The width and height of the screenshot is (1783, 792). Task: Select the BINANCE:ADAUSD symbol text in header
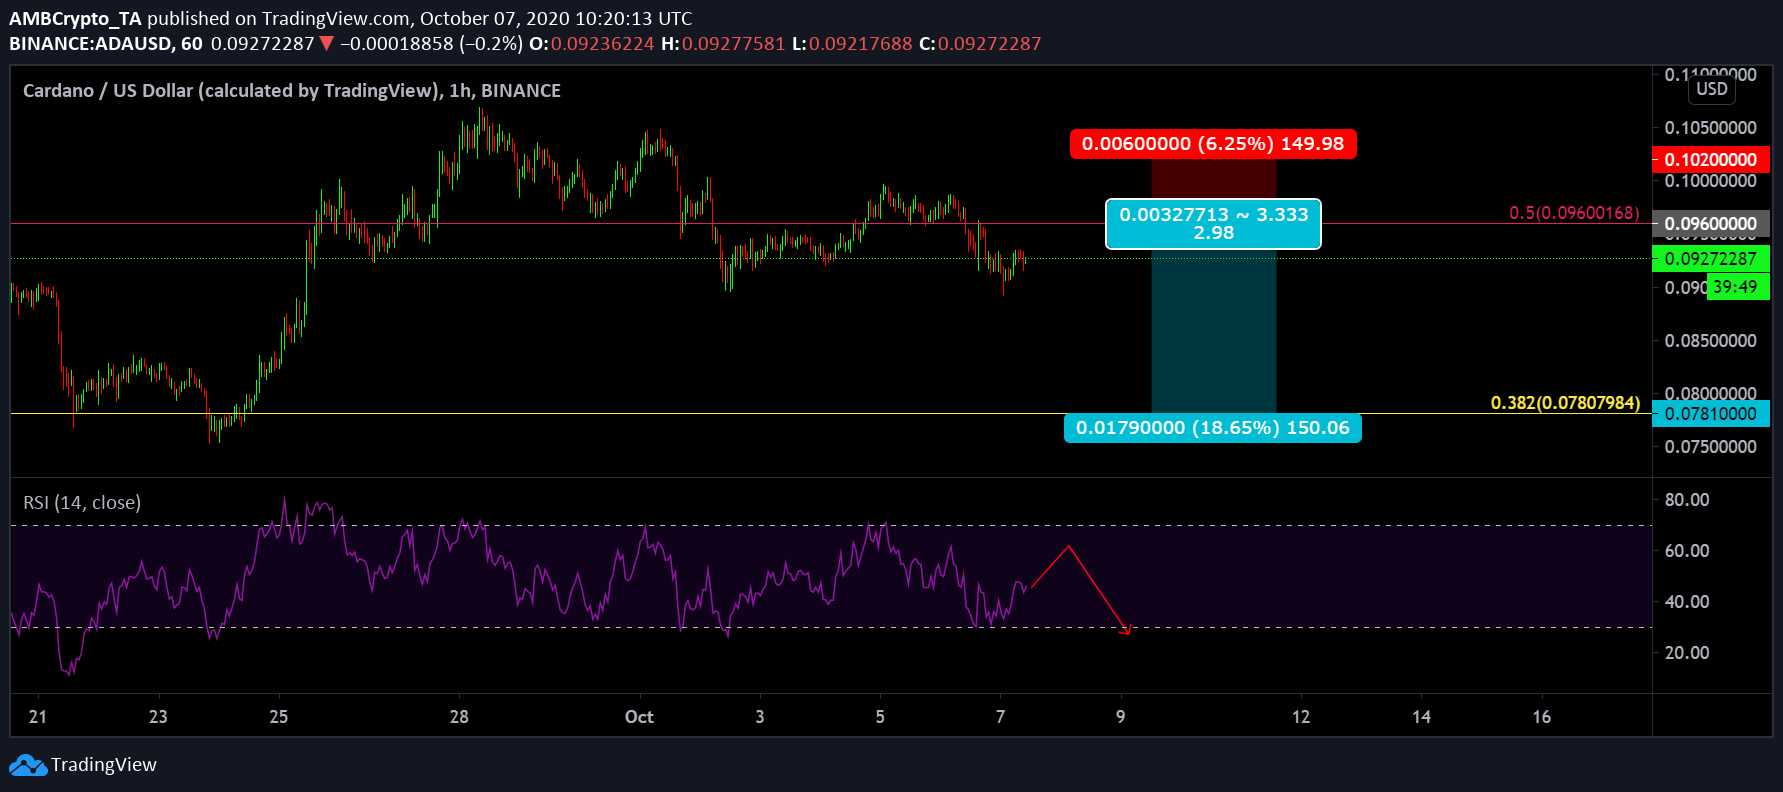click(92, 44)
